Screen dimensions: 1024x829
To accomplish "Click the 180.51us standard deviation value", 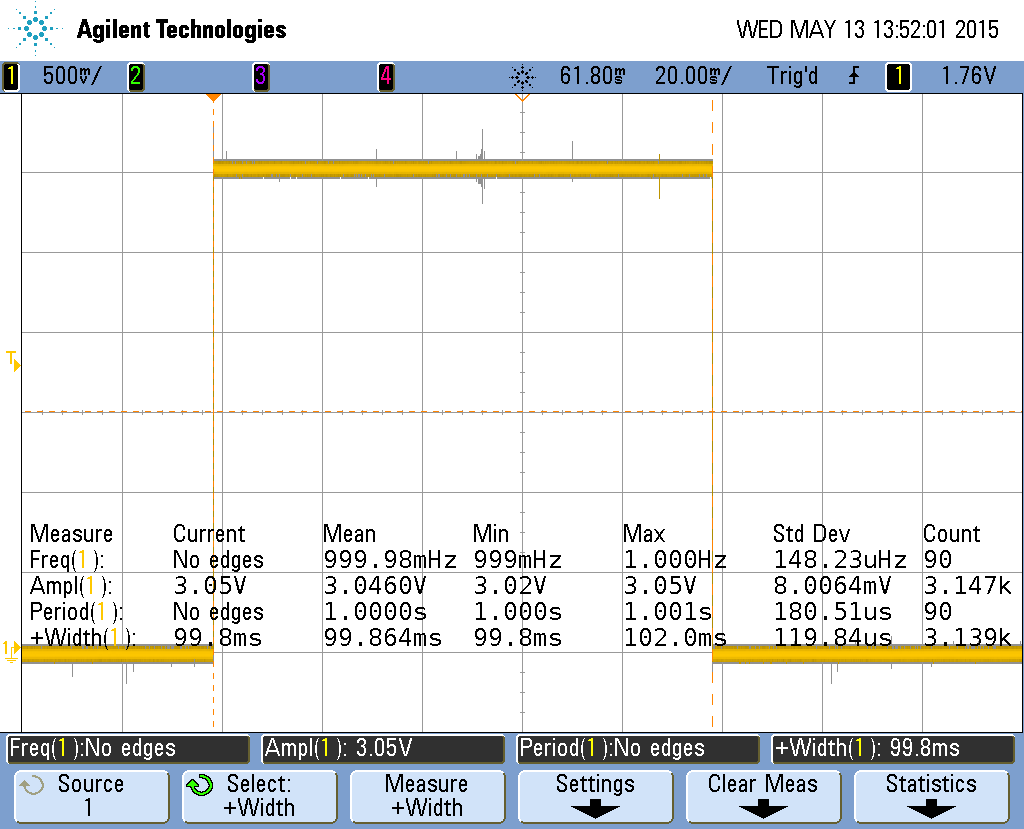I will (x=832, y=612).
